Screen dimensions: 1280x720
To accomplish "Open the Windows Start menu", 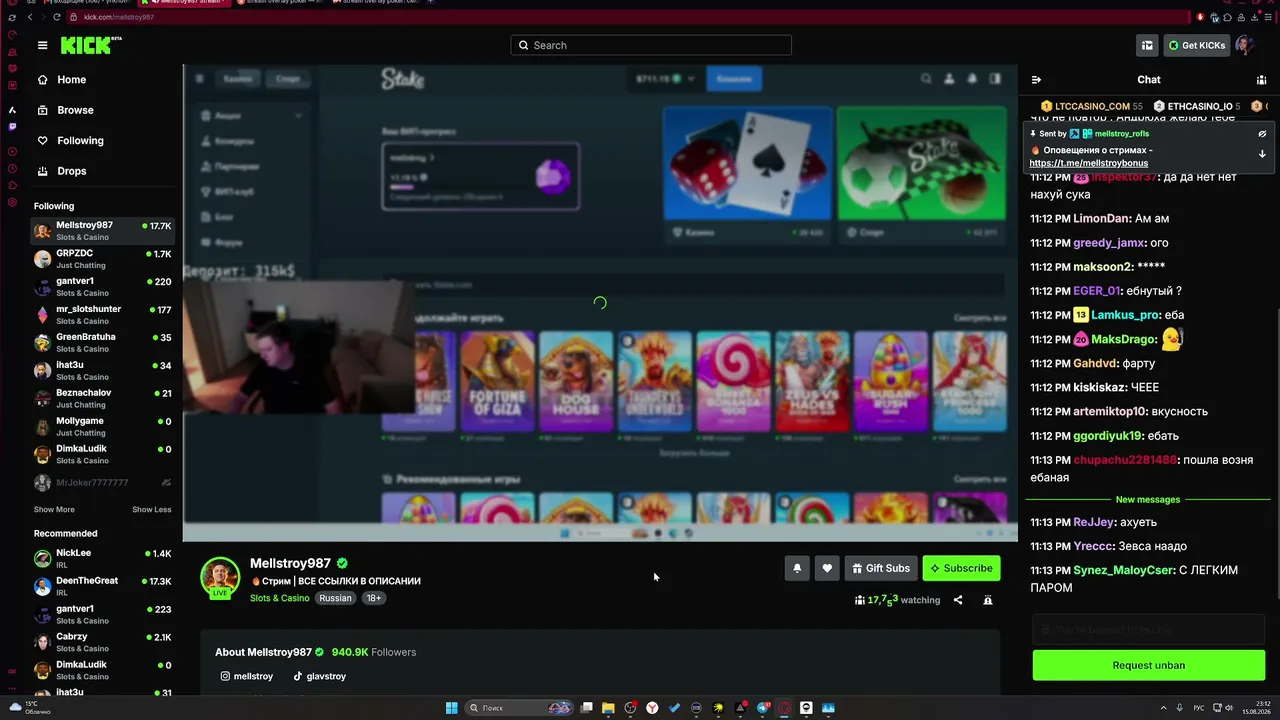I will click(452, 708).
